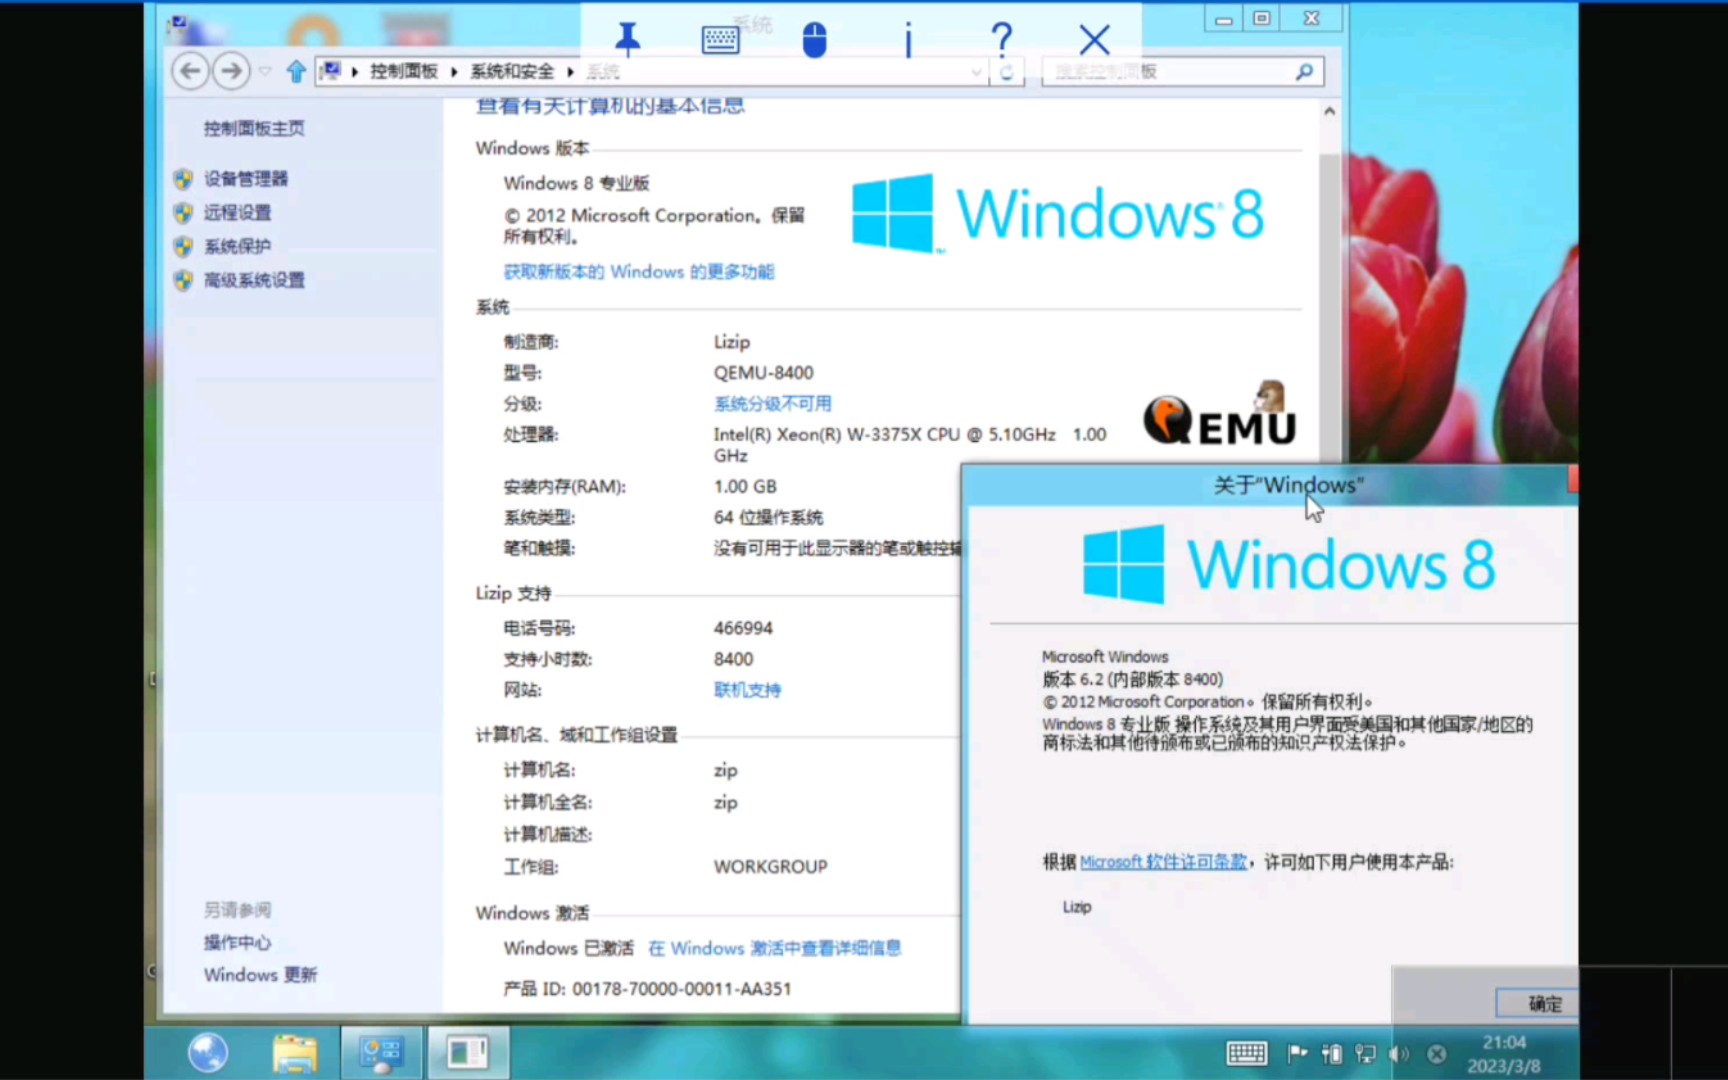Go back using the back arrow

[x=190, y=71]
